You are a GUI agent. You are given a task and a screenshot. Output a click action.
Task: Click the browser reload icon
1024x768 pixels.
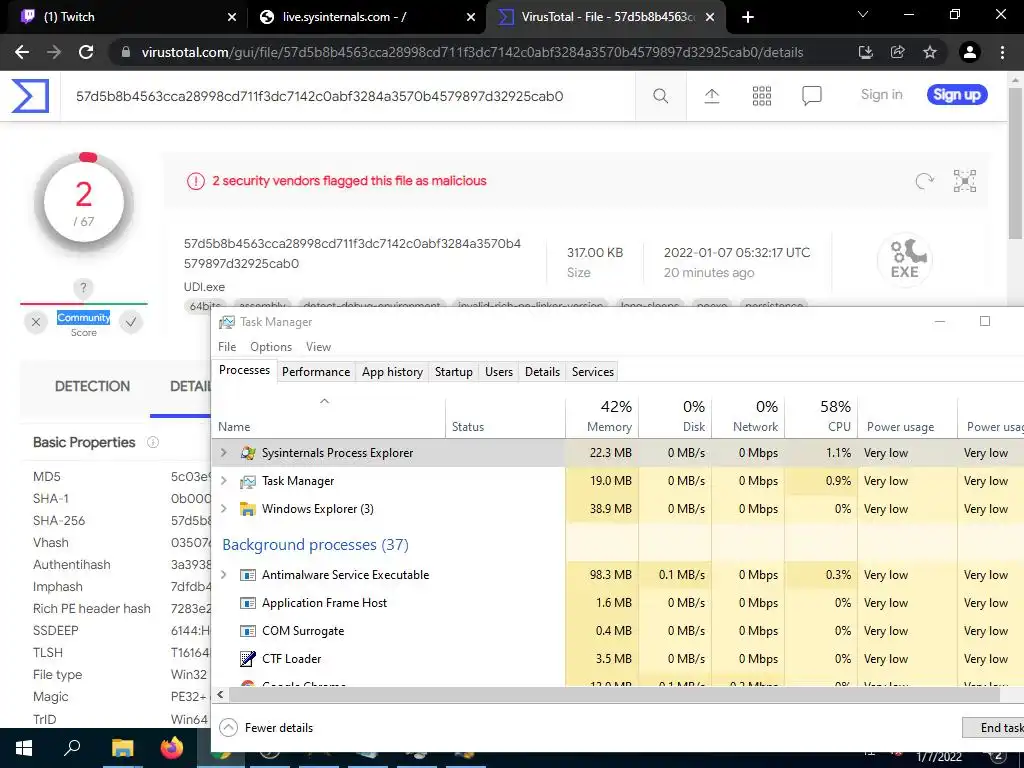point(86,52)
